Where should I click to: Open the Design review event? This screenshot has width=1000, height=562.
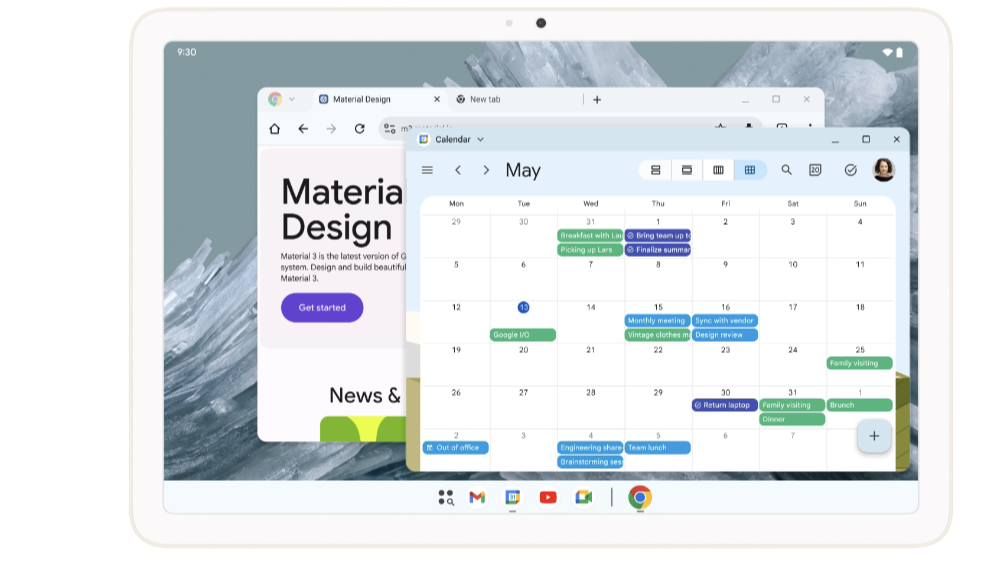click(725, 335)
